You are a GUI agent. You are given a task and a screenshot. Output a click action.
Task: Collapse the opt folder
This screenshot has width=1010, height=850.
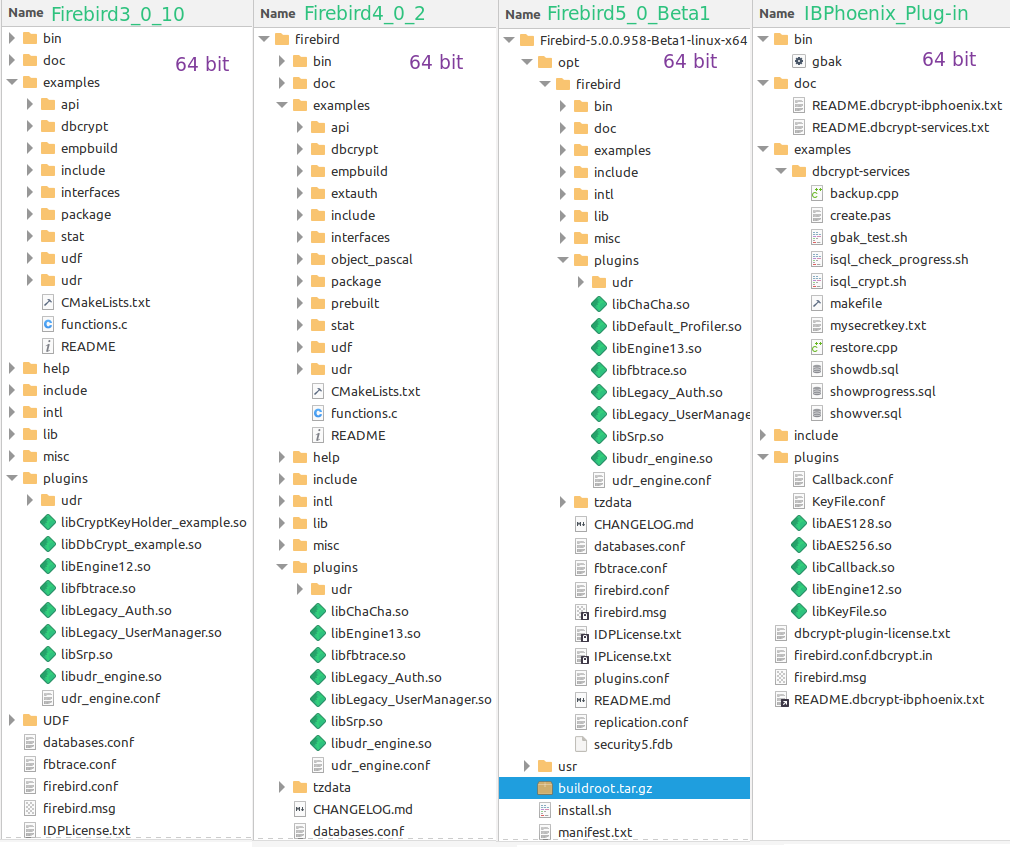[527, 62]
